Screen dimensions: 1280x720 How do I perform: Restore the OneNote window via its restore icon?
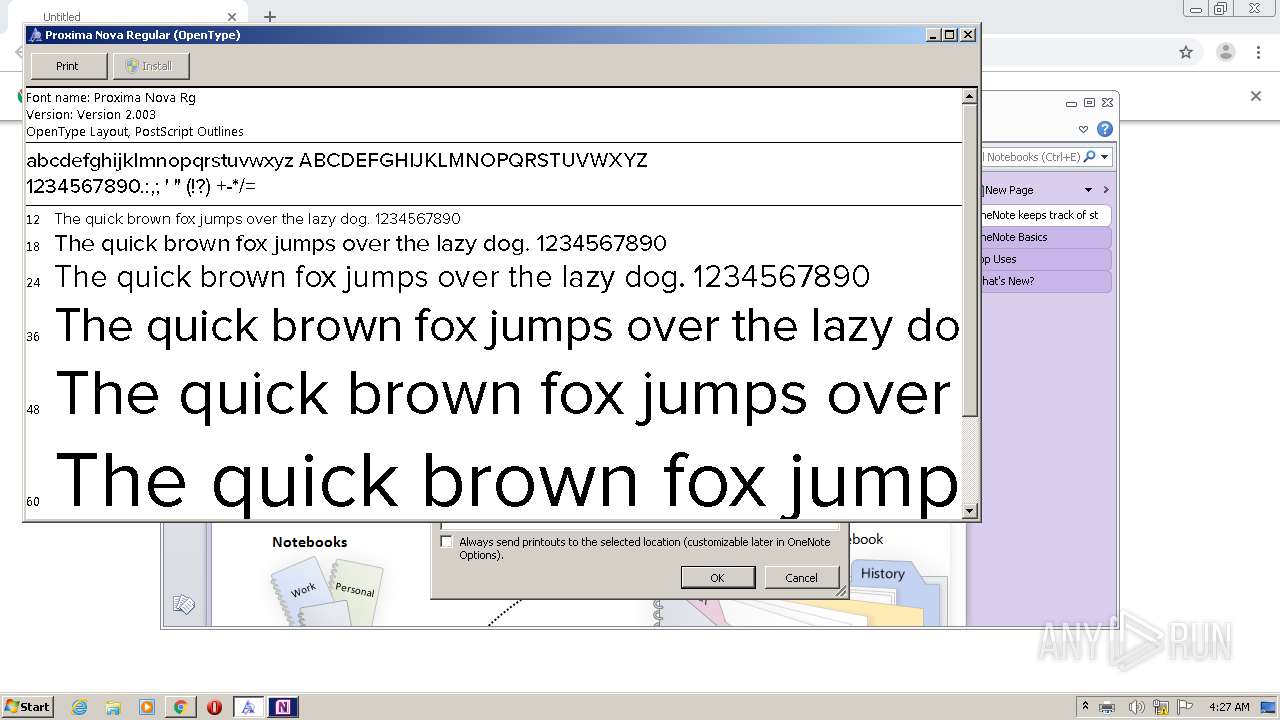point(1090,102)
